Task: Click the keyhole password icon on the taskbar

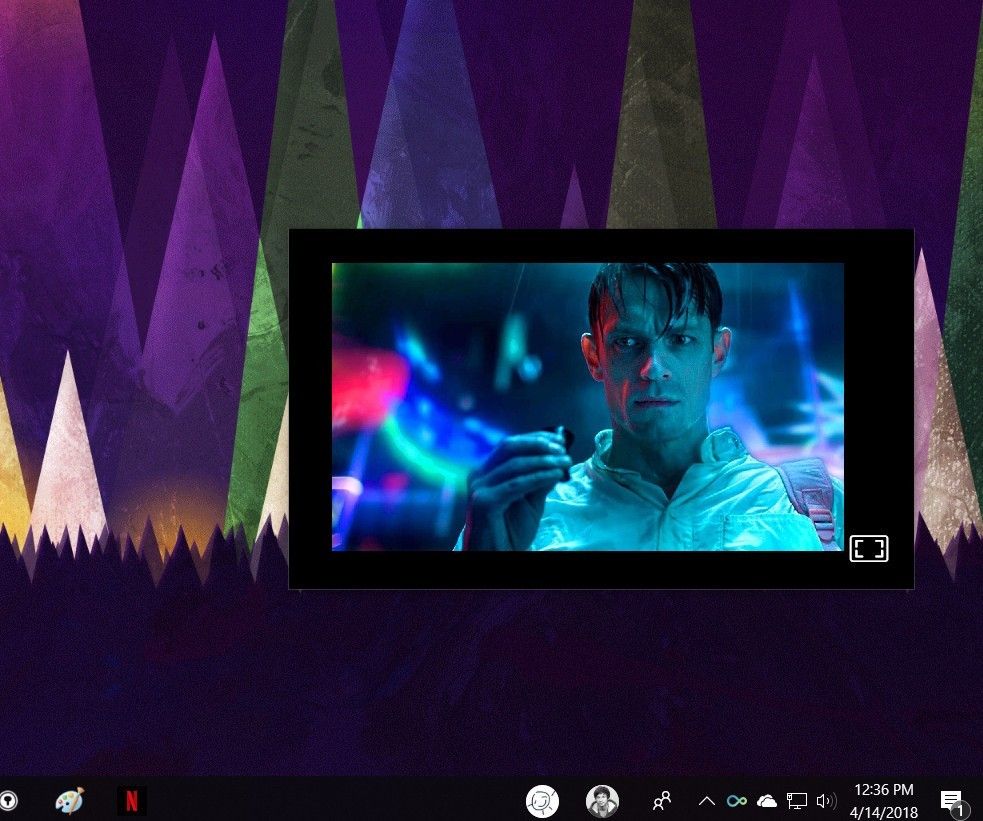Action: click(x=8, y=801)
